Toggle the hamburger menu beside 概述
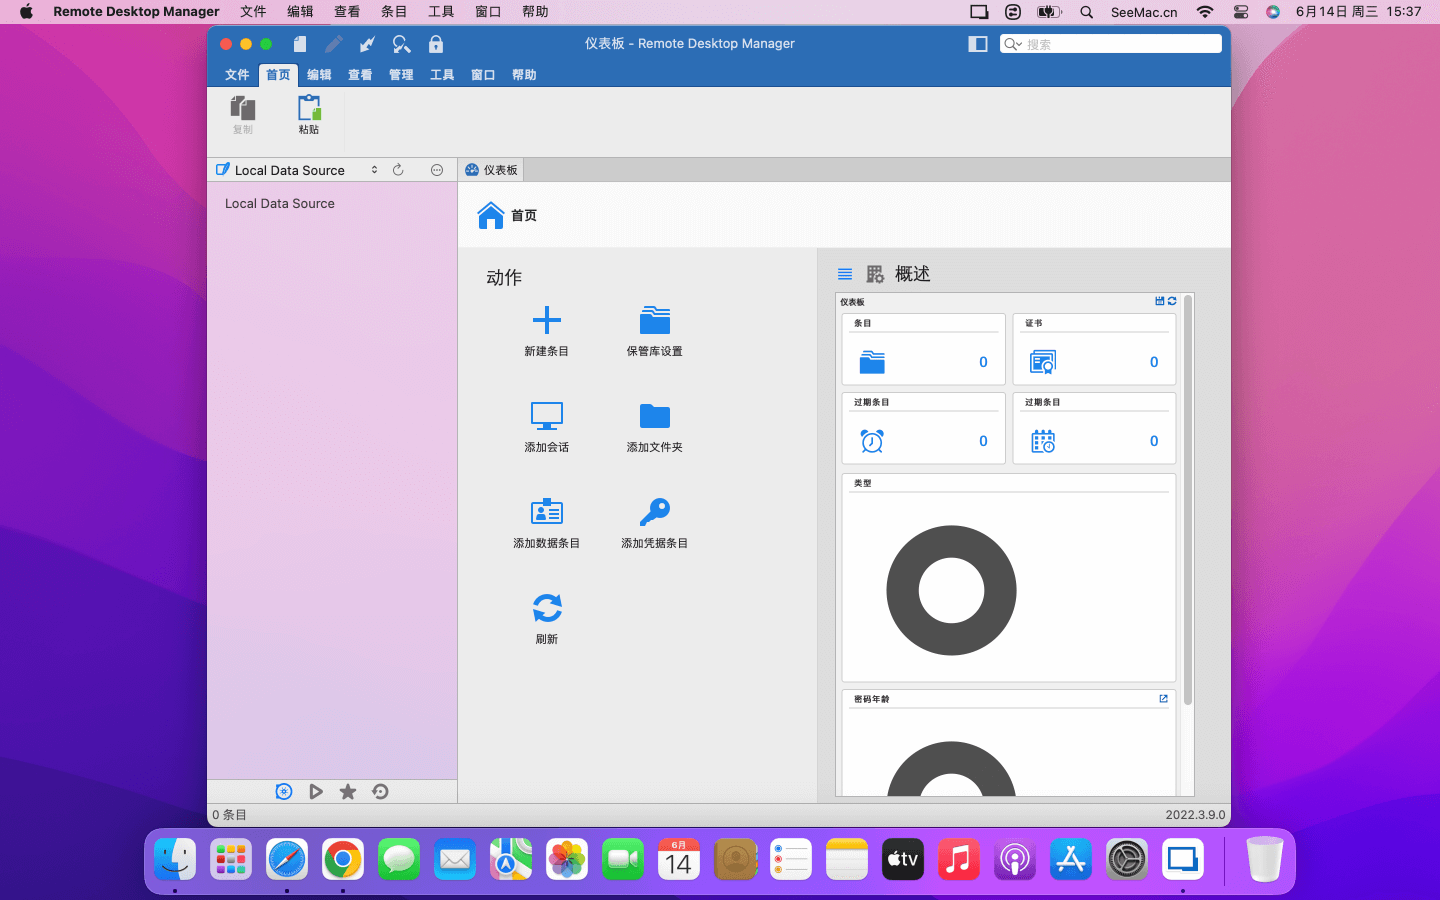Image resolution: width=1440 pixels, height=900 pixels. (845, 274)
